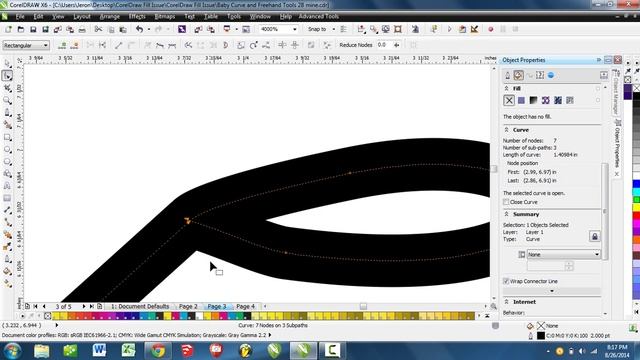Switch to the Page 2 tab

point(188,306)
